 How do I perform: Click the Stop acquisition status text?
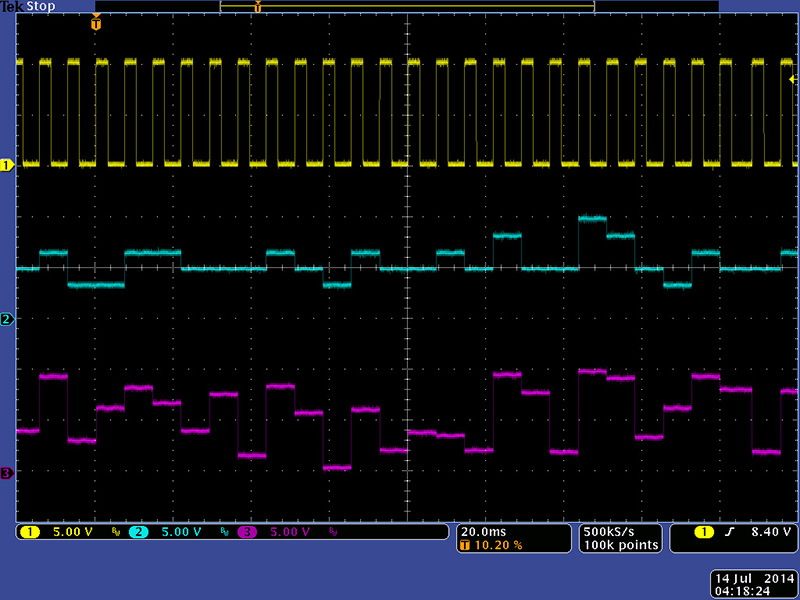pos(41,7)
